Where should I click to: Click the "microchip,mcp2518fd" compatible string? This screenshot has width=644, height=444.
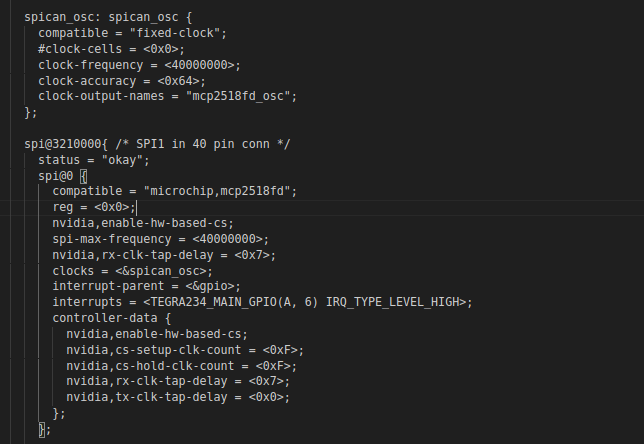coord(220,191)
